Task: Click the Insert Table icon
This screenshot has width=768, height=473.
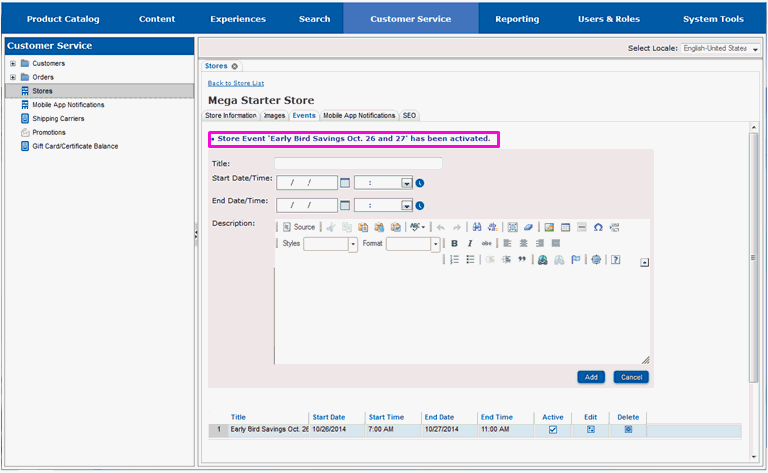Action: coord(565,227)
